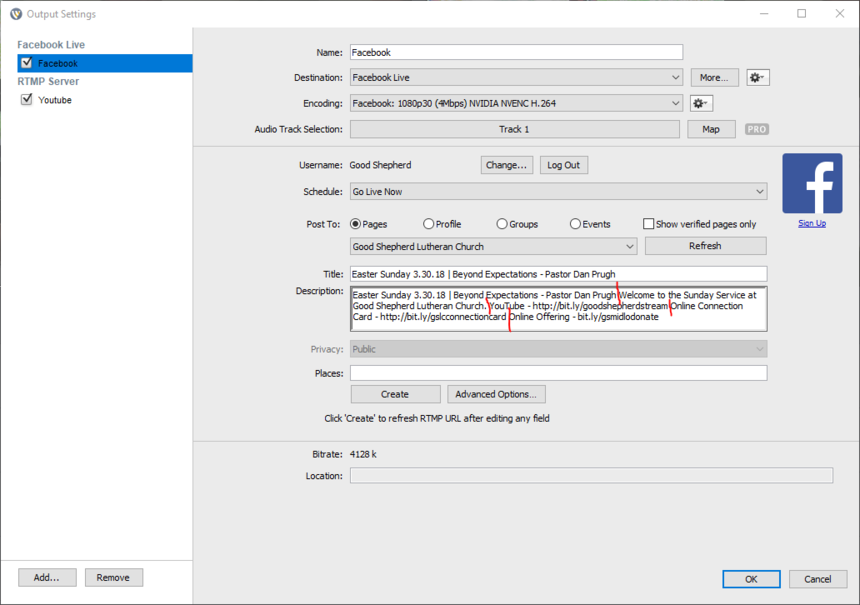Open the Schedule Go Live Now dropdown
The width and height of the screenshot is (860, 605).
pyautogui.click(x=558, y=191)
